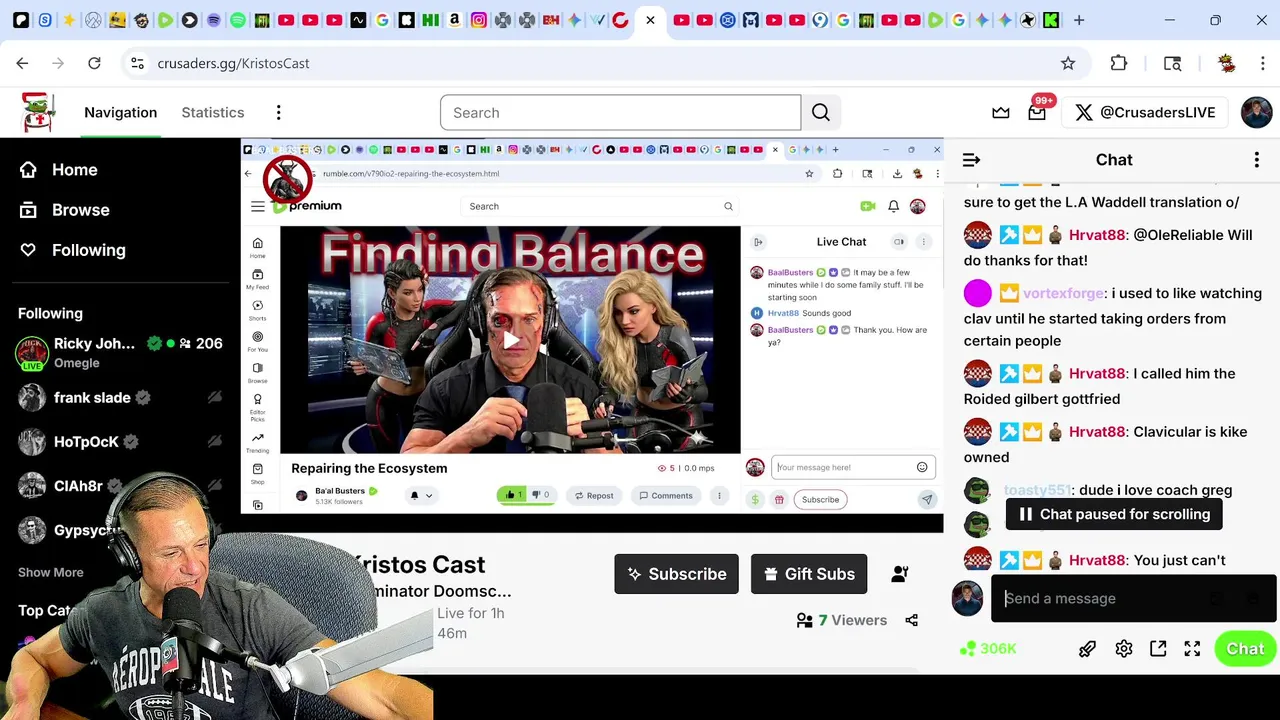Open Ricky Joh... live channel

(120, 352)
